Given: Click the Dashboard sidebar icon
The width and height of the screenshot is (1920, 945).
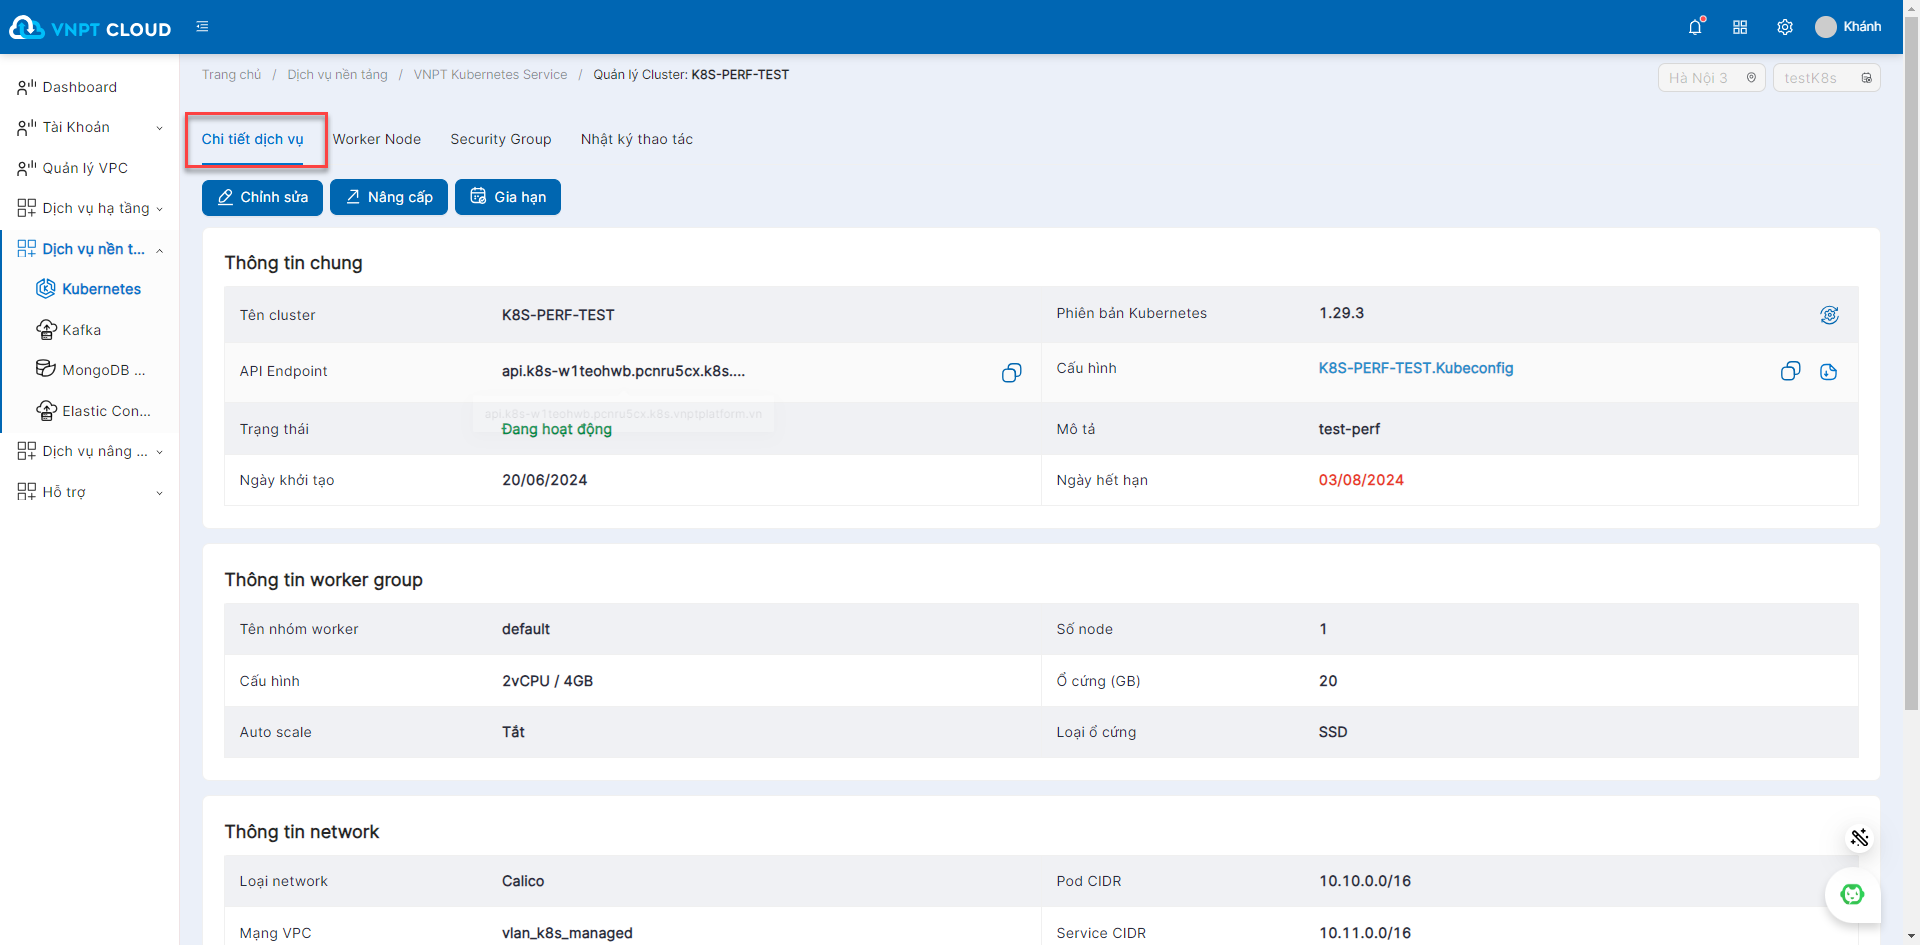Looking at the screenshot, I should click(27, 87).
